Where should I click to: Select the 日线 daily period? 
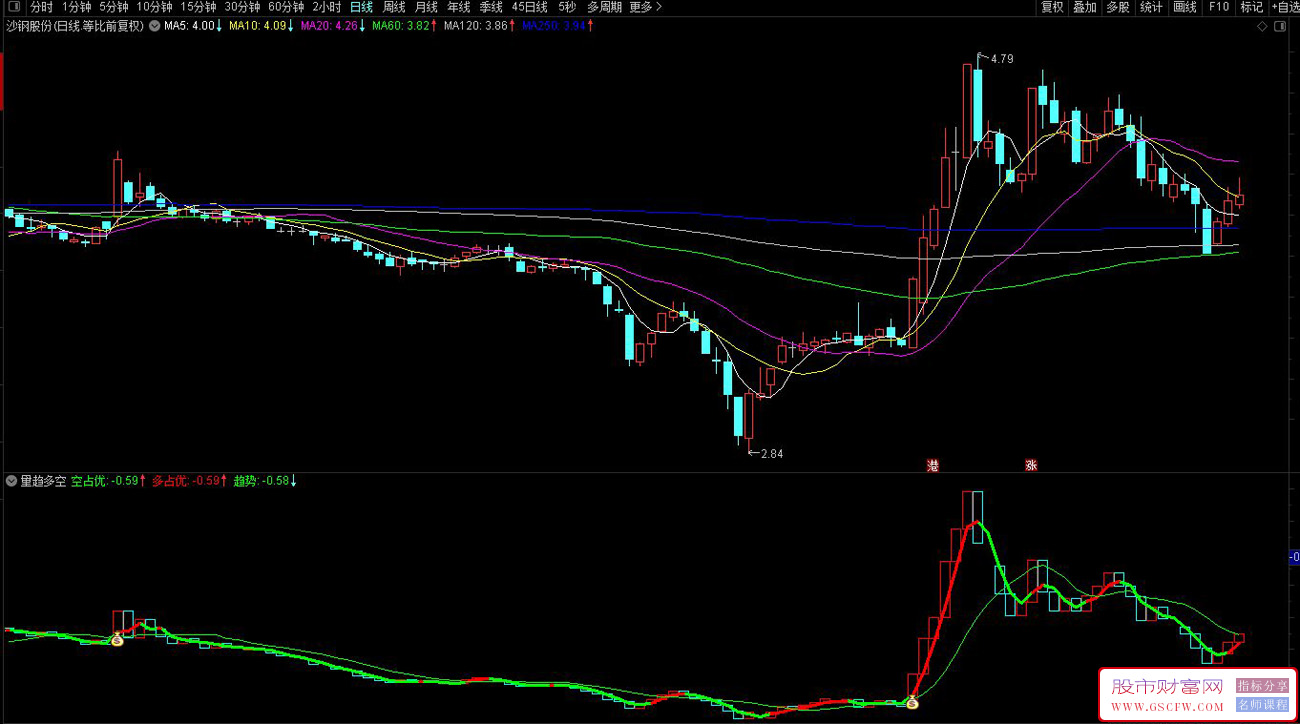point(361,7)
